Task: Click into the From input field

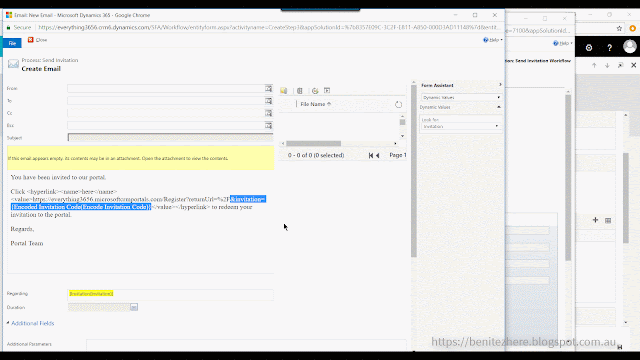Action: click(x=166, y=89)
